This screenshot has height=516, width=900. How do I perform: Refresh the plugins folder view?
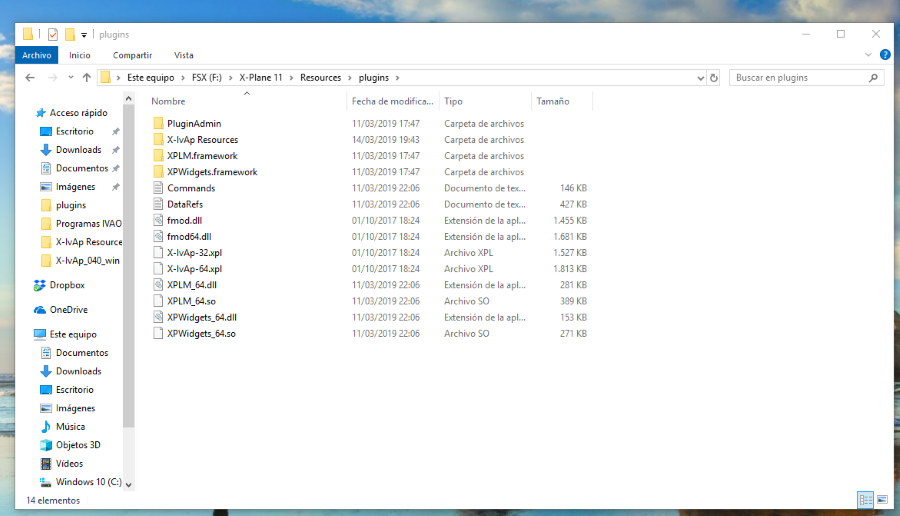pyautogui.click(x=714, y=77)
